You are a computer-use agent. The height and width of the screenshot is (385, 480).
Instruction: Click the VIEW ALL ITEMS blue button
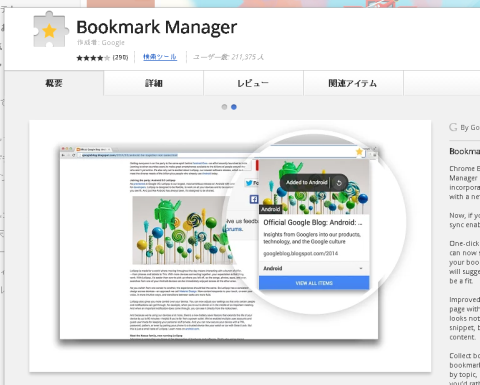[x=314, y=283]
